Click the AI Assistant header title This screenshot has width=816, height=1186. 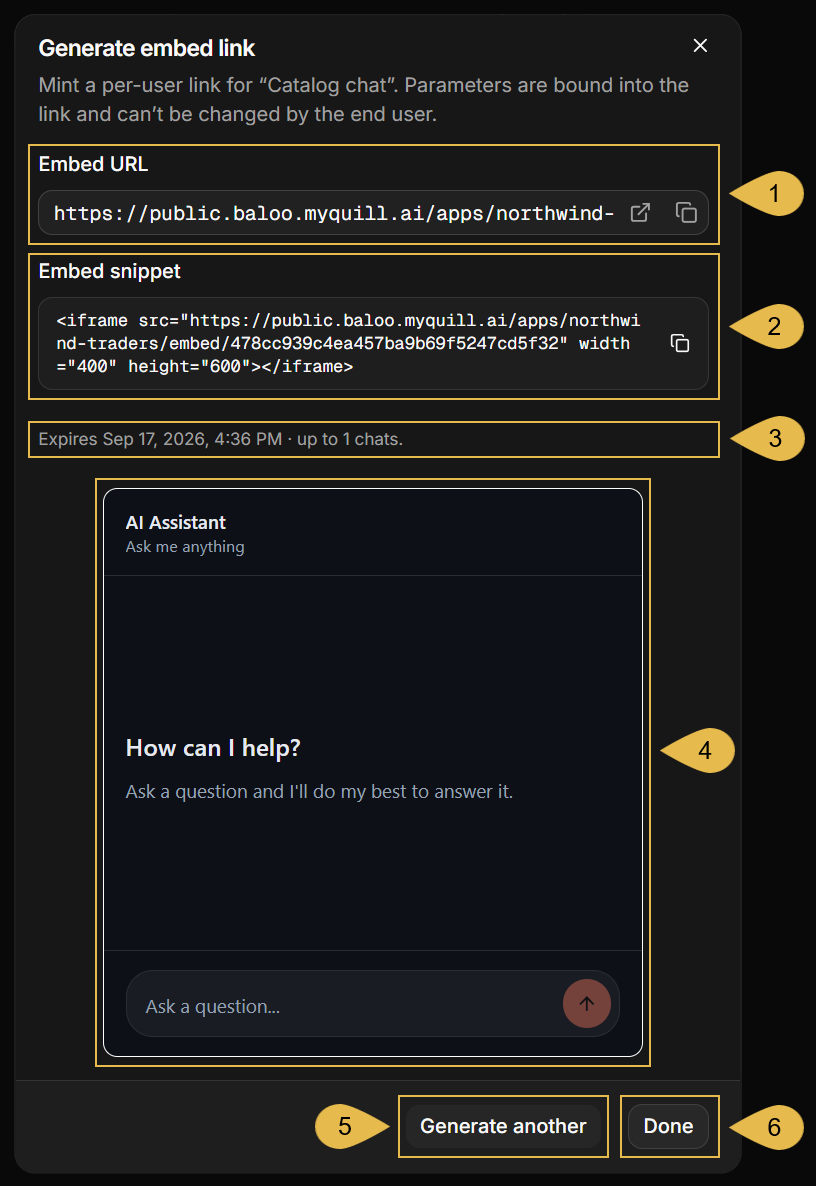[175, 523]
